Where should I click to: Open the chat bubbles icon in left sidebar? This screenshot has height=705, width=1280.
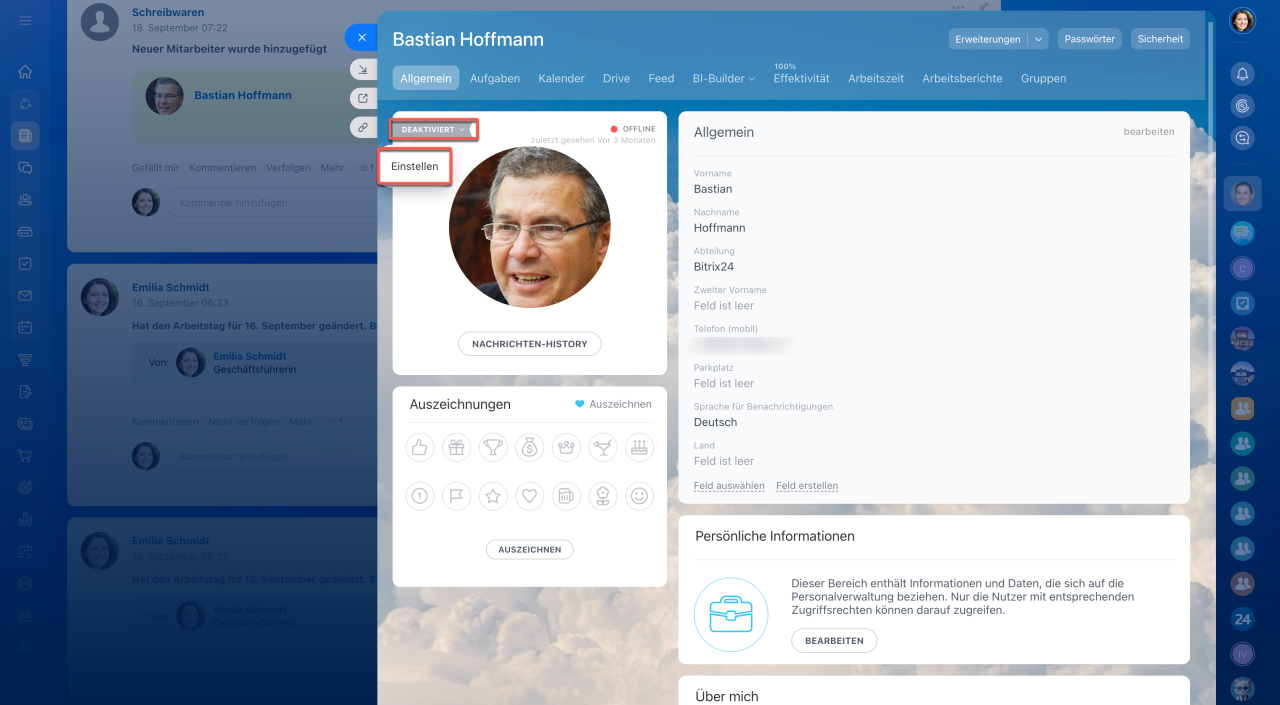click(x=25, y=168)
